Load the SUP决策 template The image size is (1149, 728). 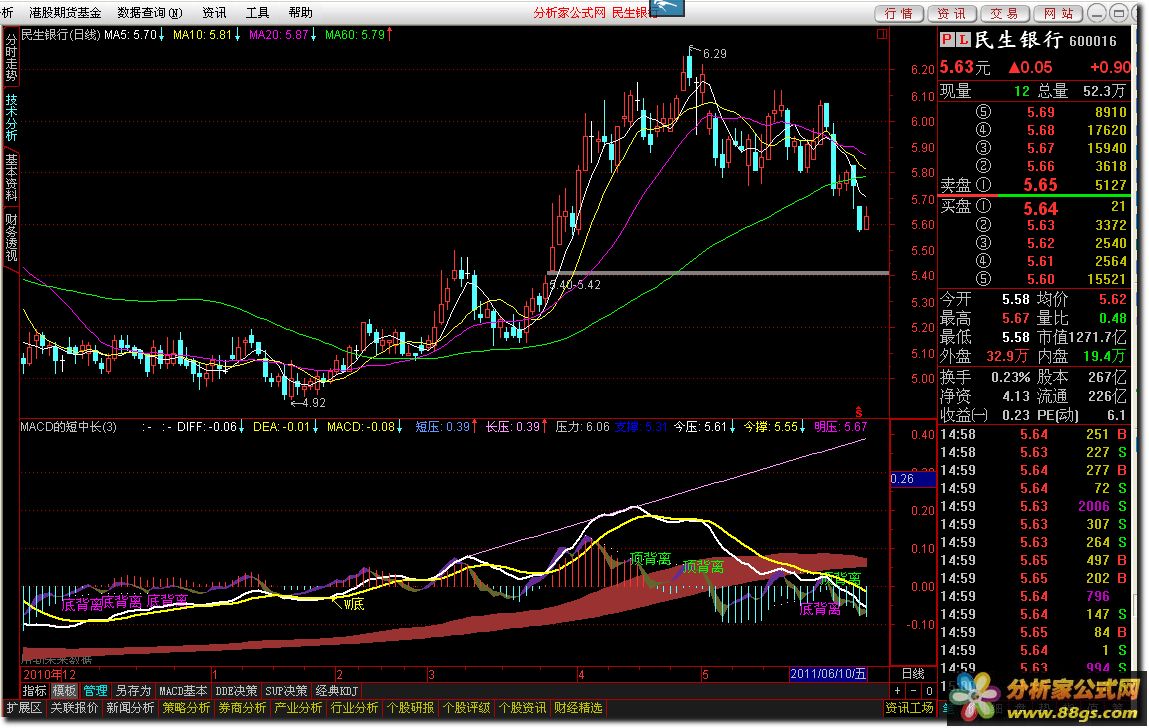tap(286, 691)
